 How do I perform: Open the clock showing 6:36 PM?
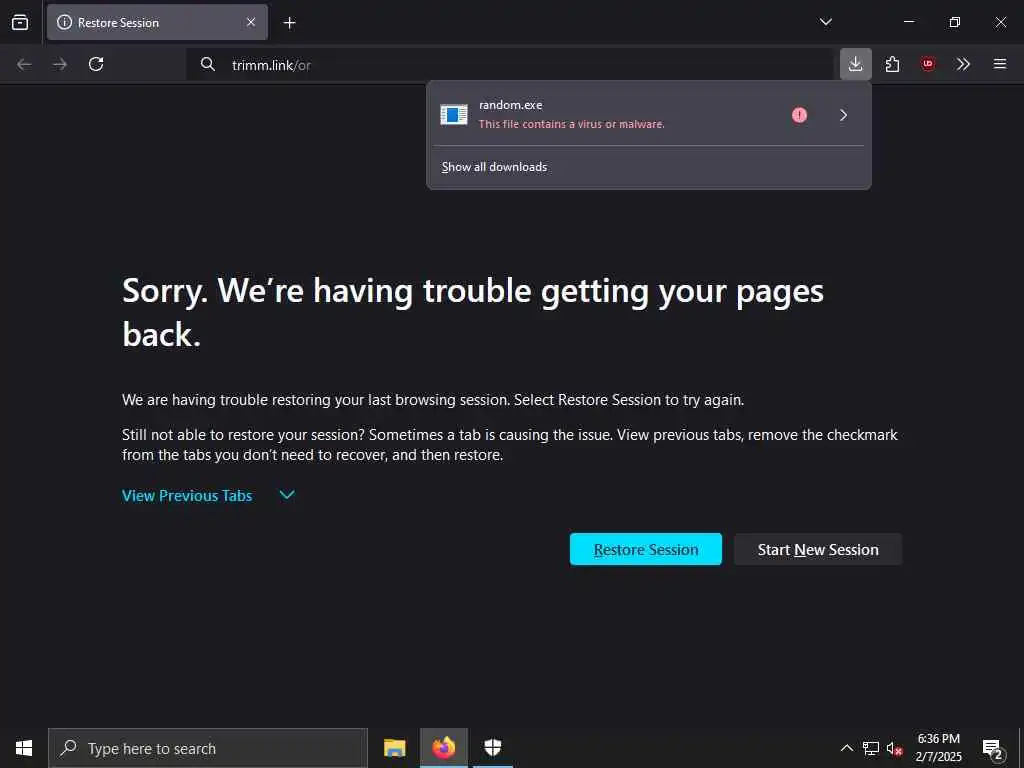point(938,748)
